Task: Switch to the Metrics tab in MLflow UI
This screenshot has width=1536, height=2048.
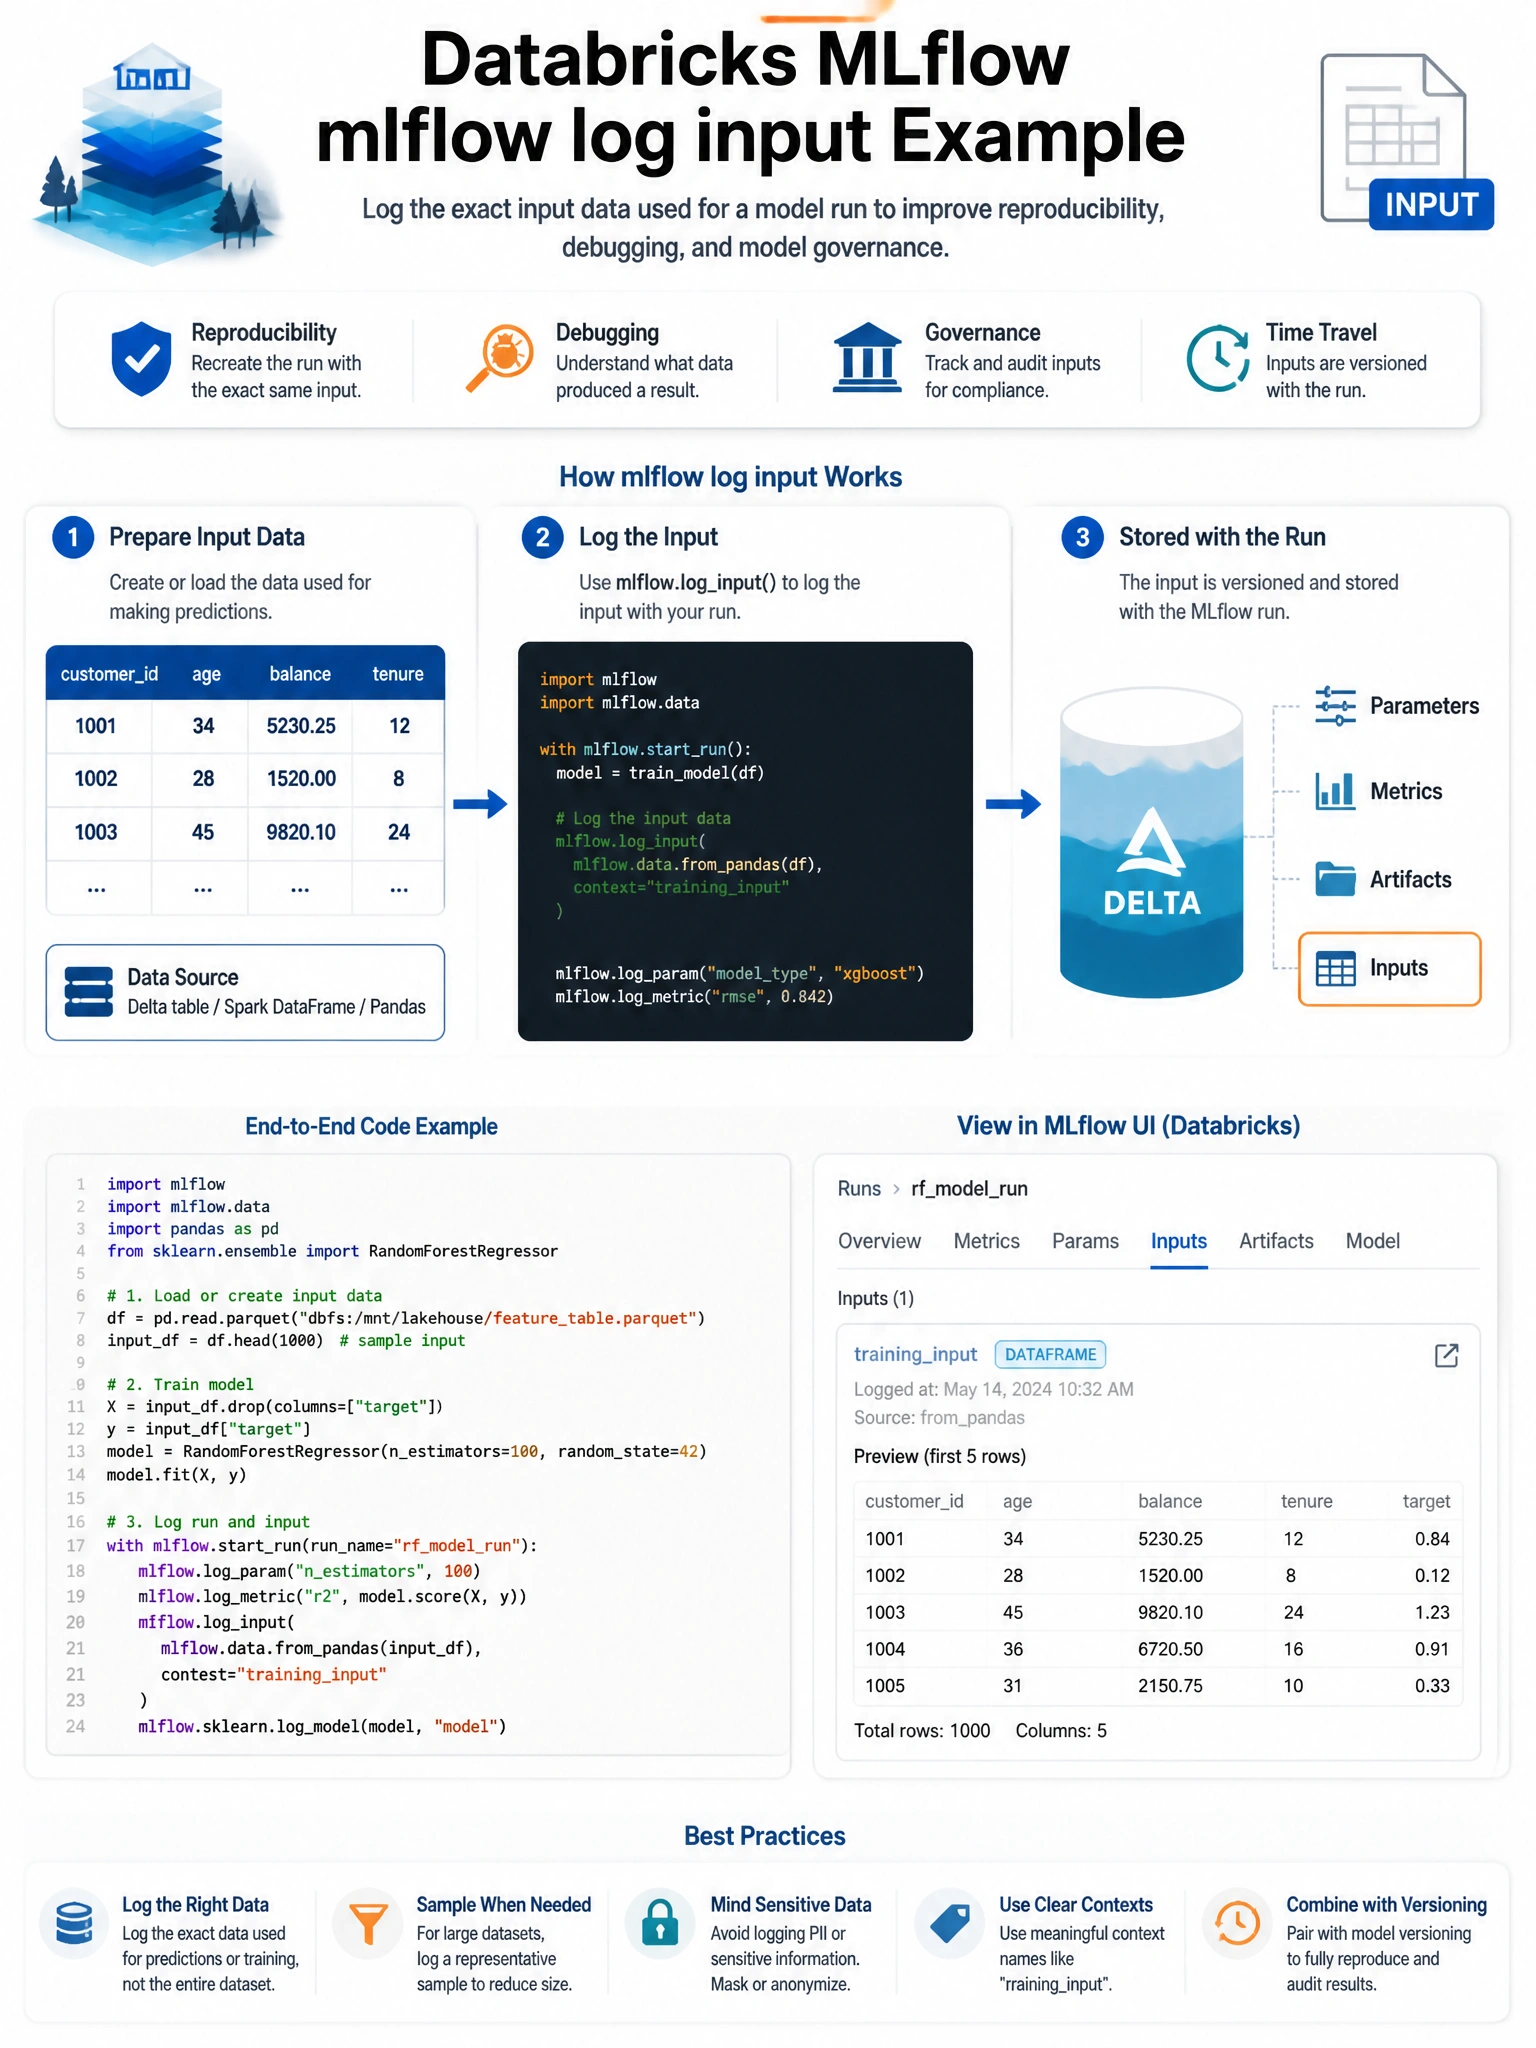Action: point(986,1241)
